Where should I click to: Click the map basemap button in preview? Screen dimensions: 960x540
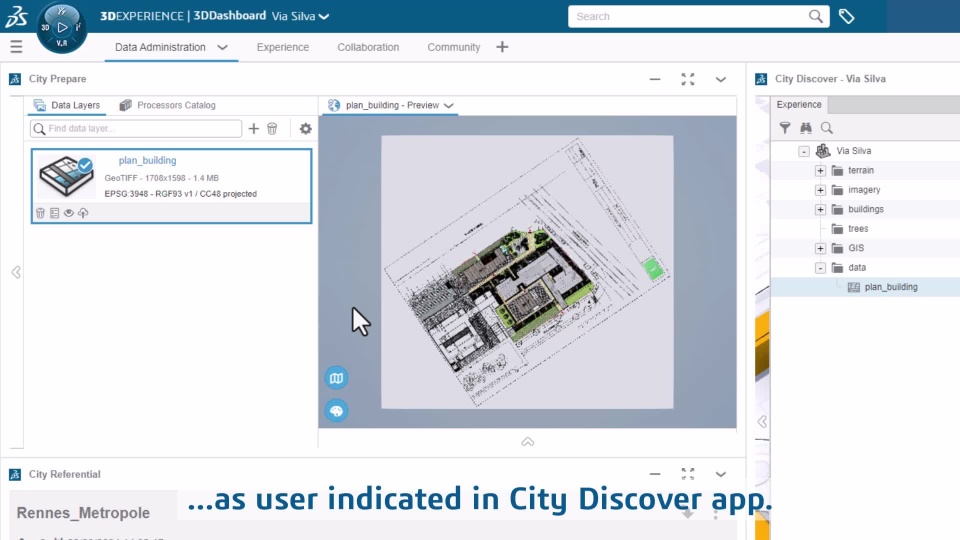coord(336,378)
